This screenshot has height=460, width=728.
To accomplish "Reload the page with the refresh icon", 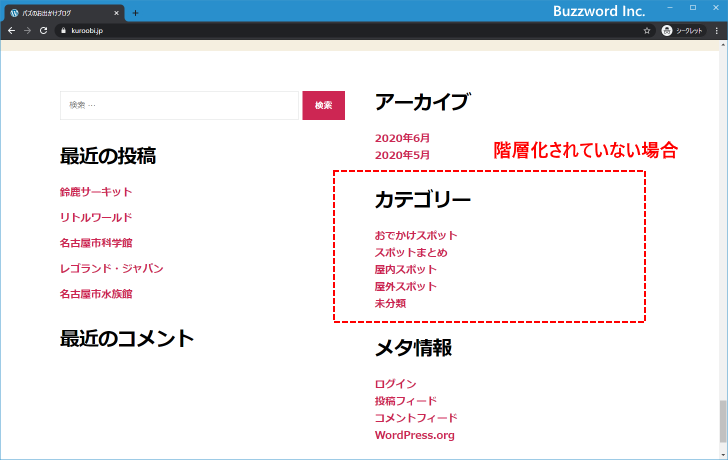I will pyautogui.click(x=44, y=31).
